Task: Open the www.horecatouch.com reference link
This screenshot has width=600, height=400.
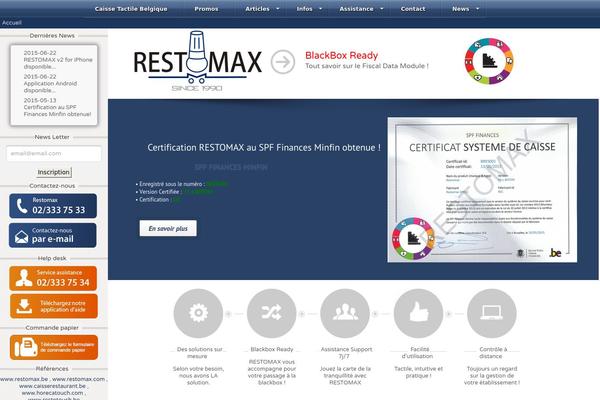Action: [x=52, y=393]
